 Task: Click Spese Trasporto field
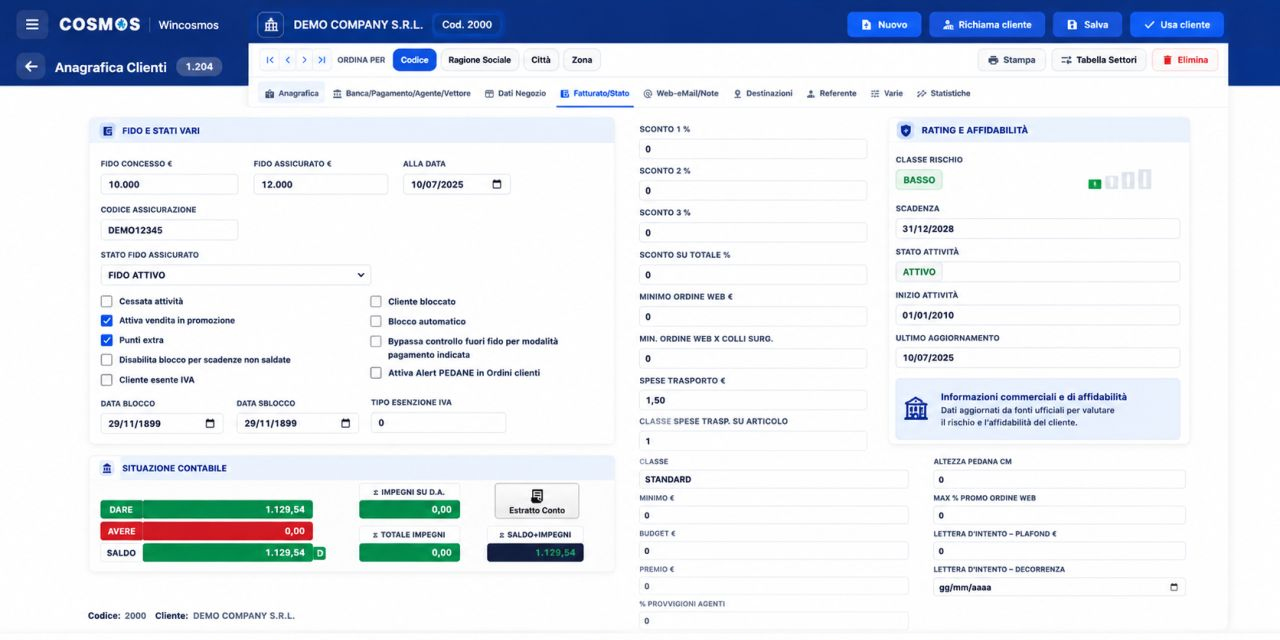pyautogui.click(x=753, y=400)
